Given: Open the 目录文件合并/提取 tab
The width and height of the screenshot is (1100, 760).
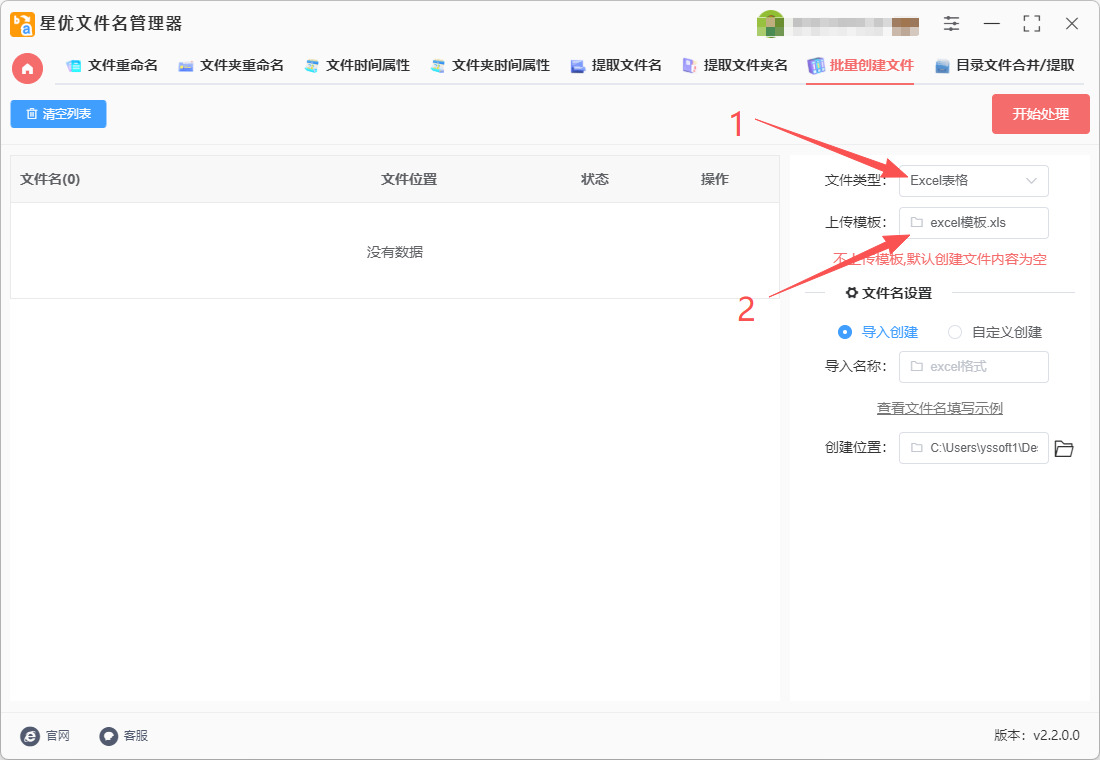Looking at the screenshot, I should point(1005,66).
